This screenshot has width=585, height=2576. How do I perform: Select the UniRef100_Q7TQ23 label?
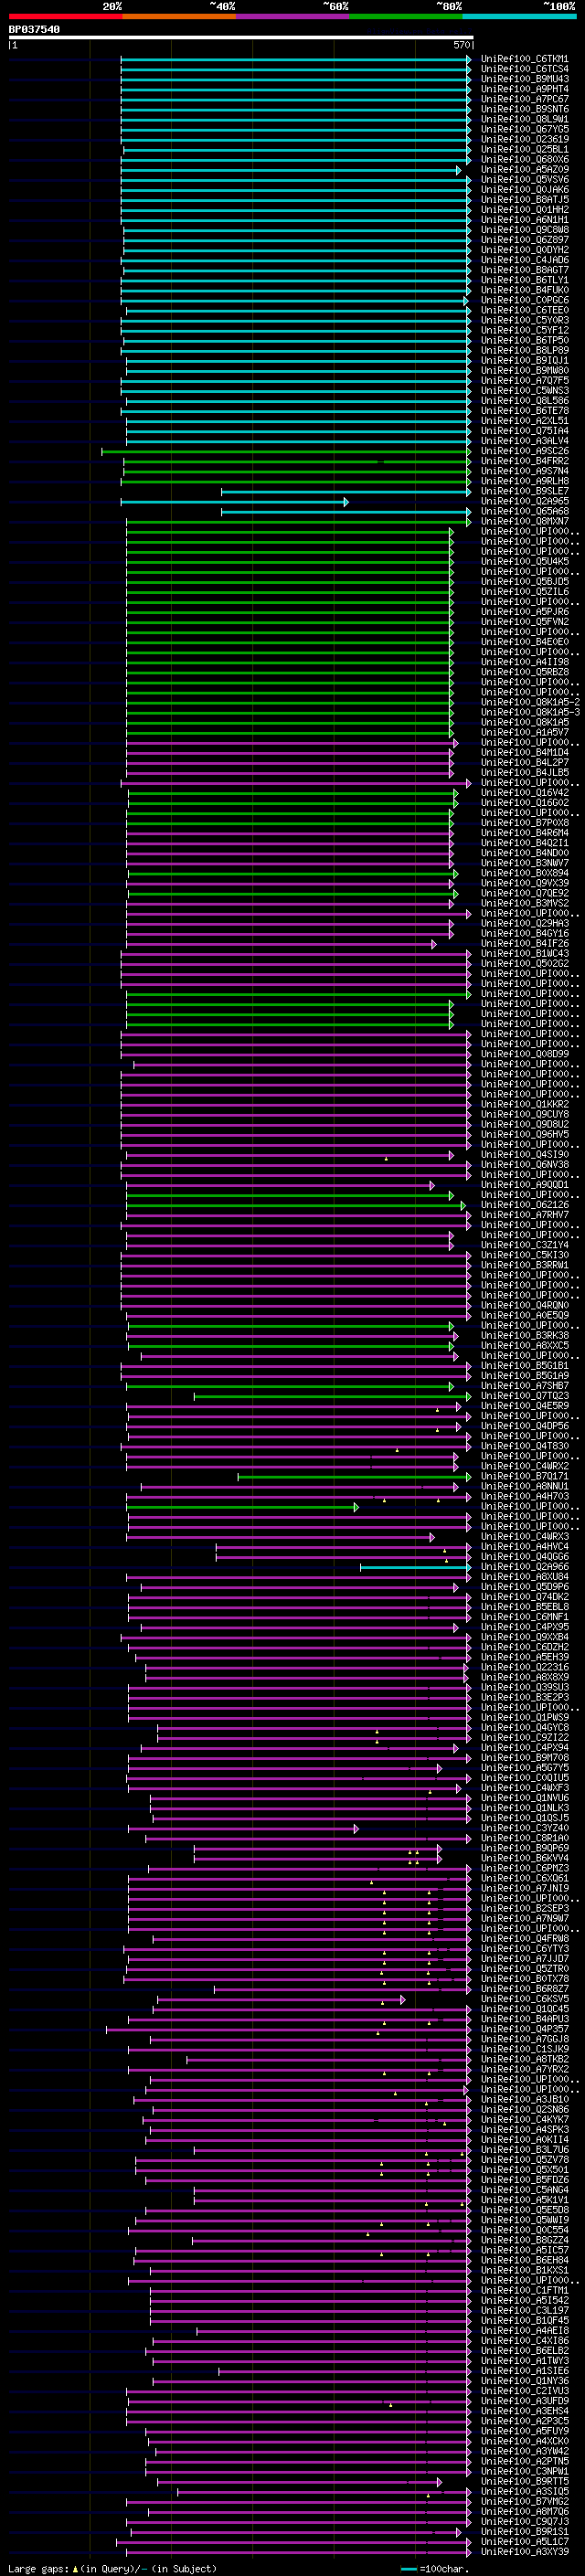point(525,1396)
